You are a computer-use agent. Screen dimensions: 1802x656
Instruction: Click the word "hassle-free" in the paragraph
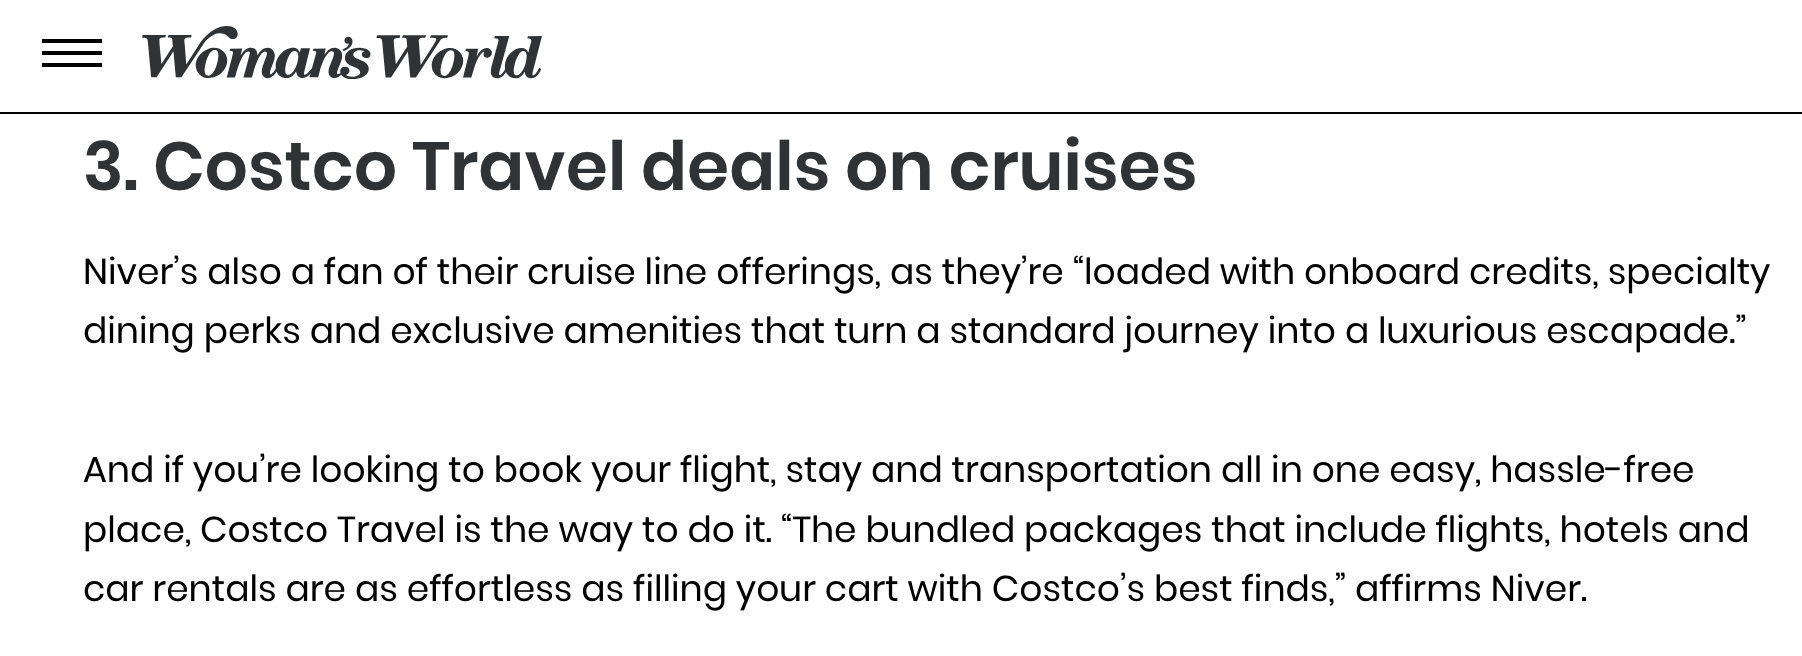1591,470
